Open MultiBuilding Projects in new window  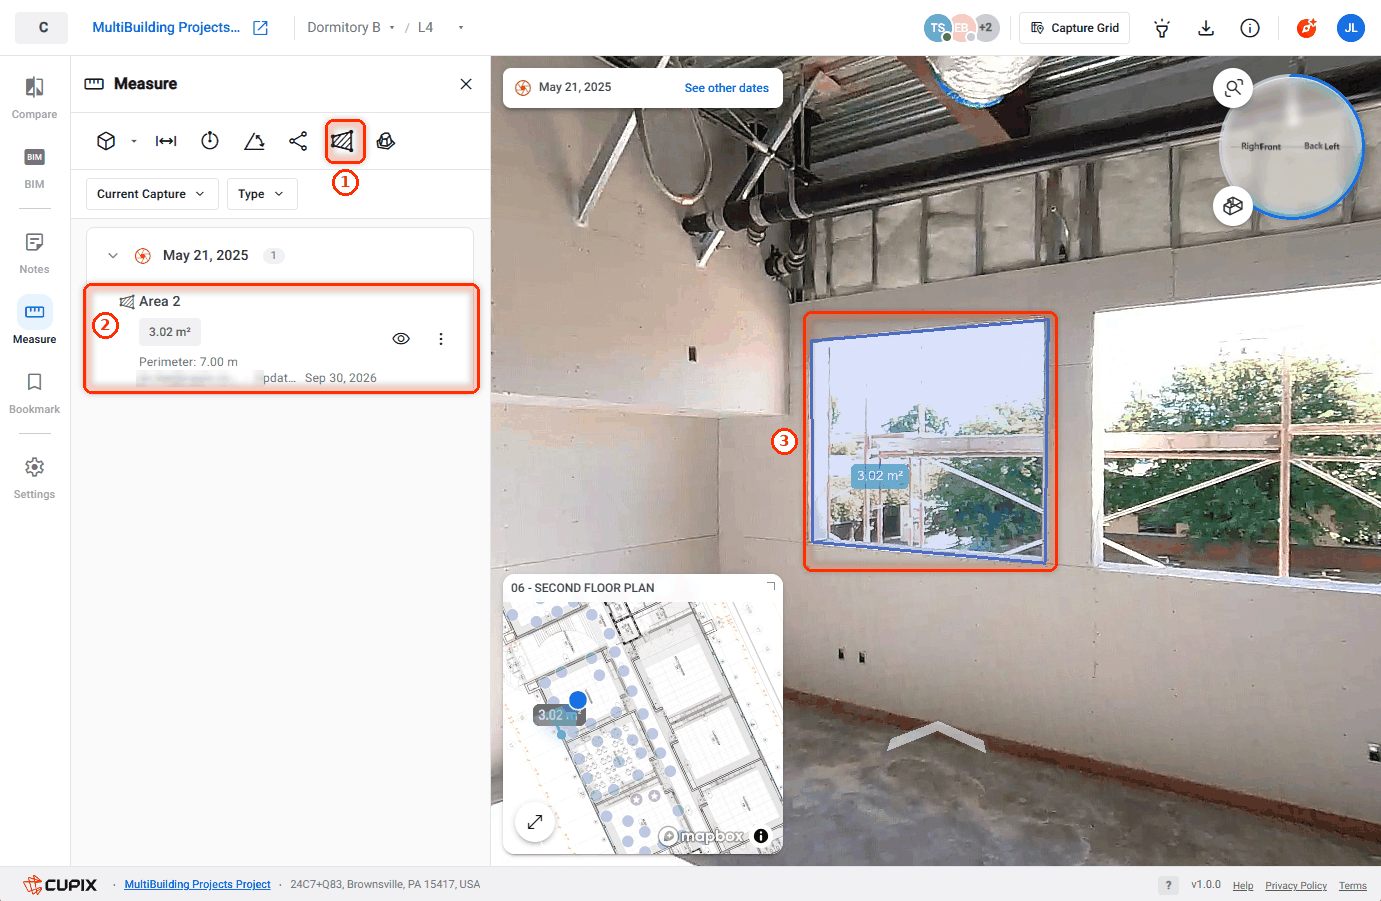(261, 28)
